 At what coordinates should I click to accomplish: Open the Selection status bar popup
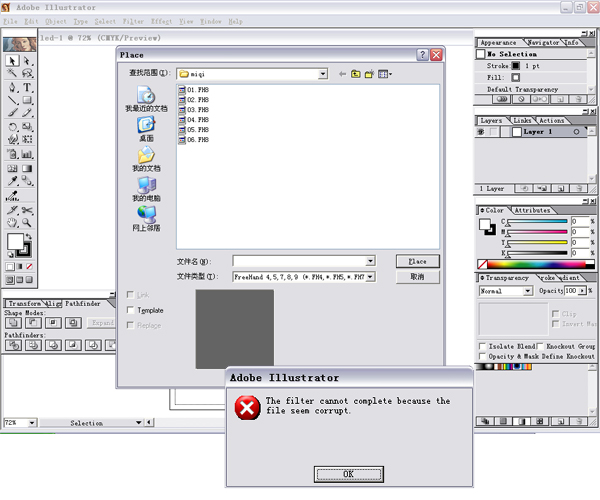coord(139,423)
